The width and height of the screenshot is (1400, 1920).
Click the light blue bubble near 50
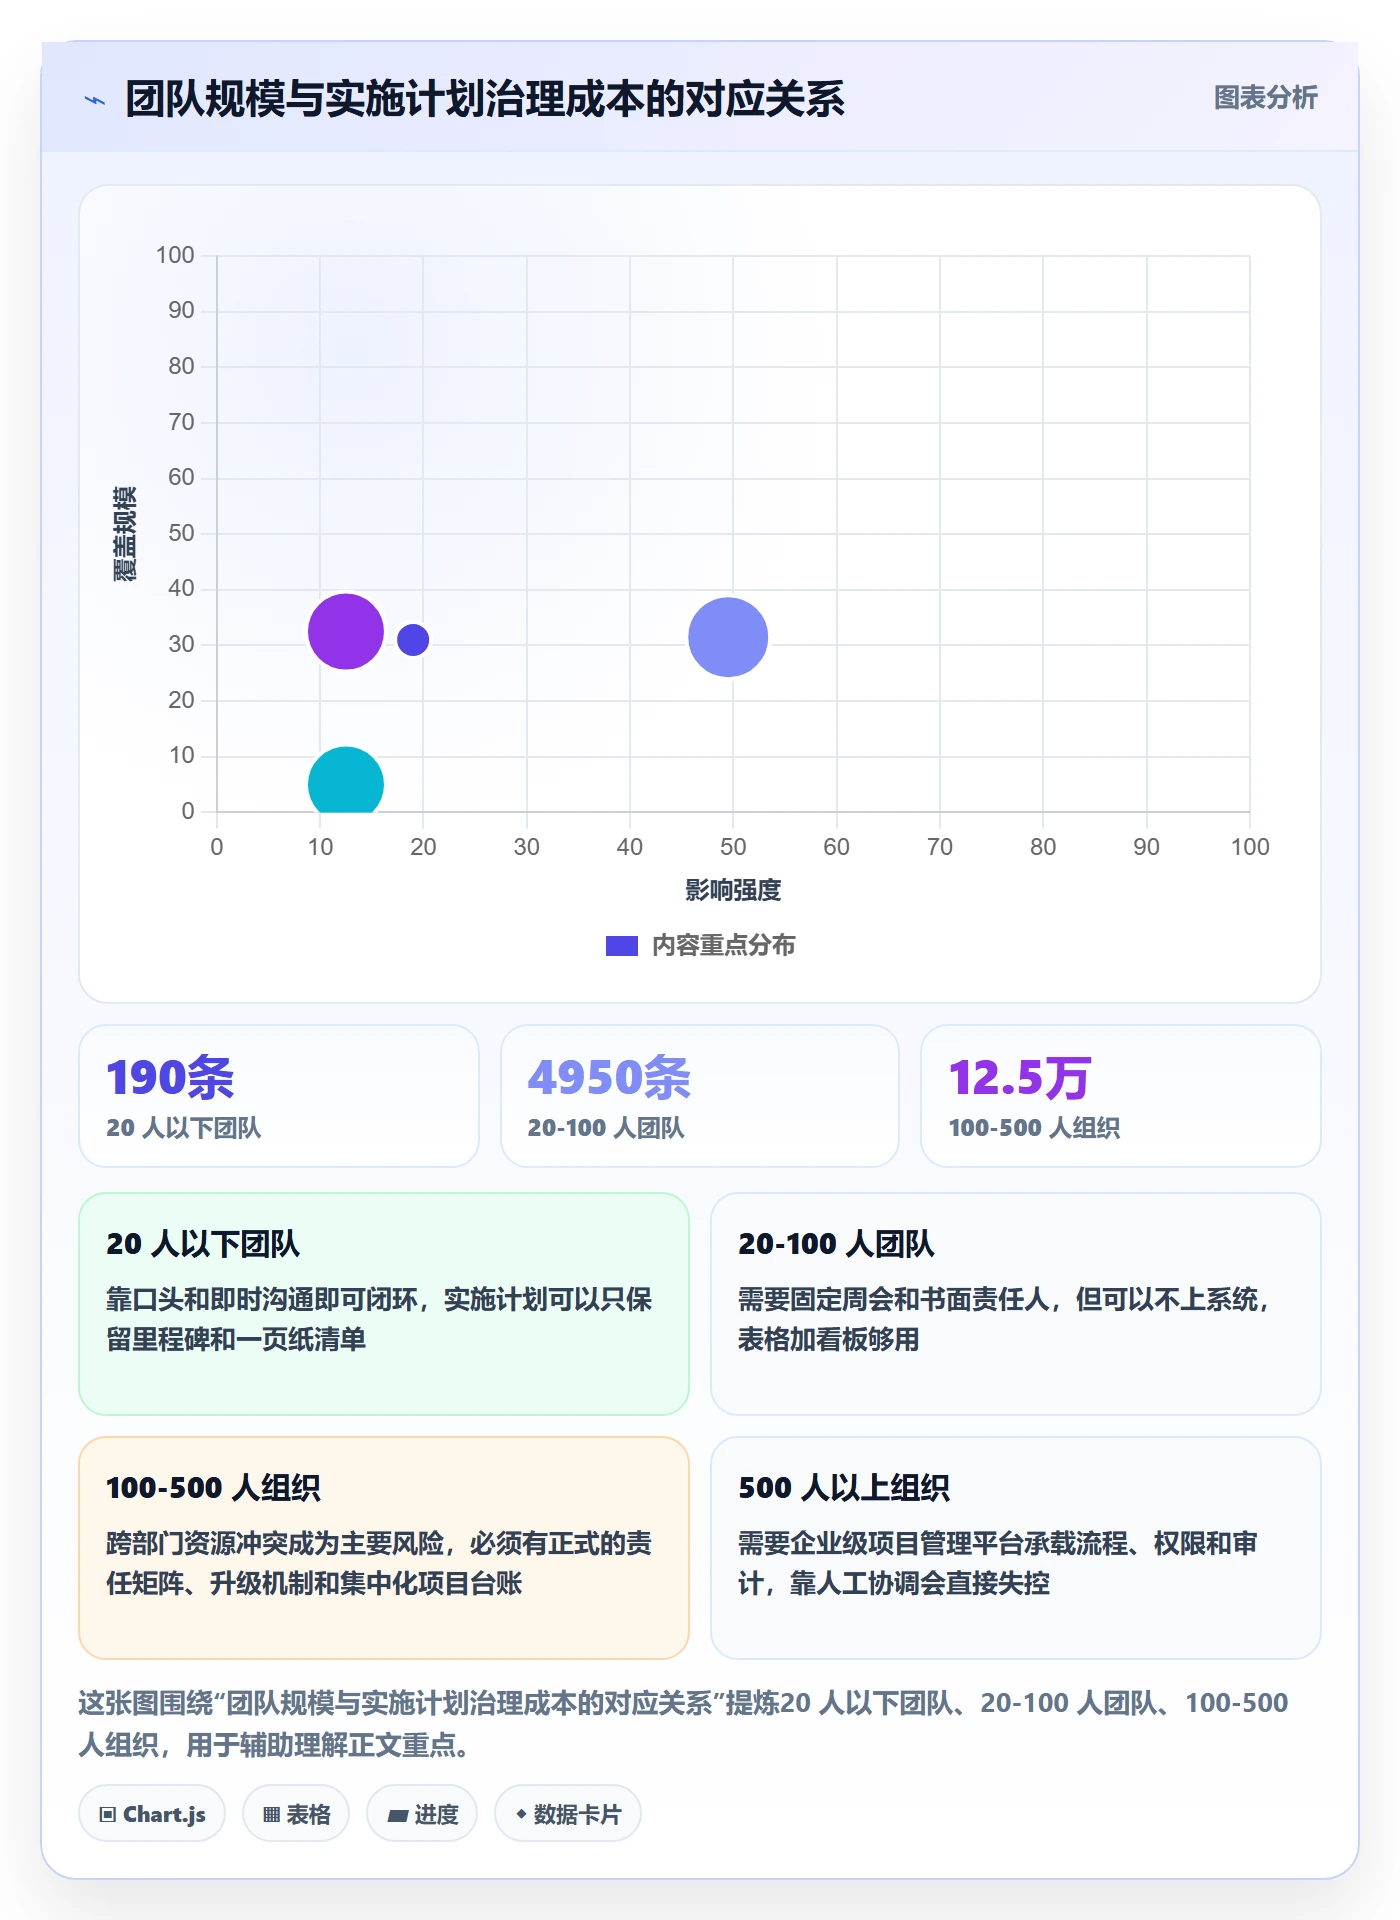pos(728,637)
